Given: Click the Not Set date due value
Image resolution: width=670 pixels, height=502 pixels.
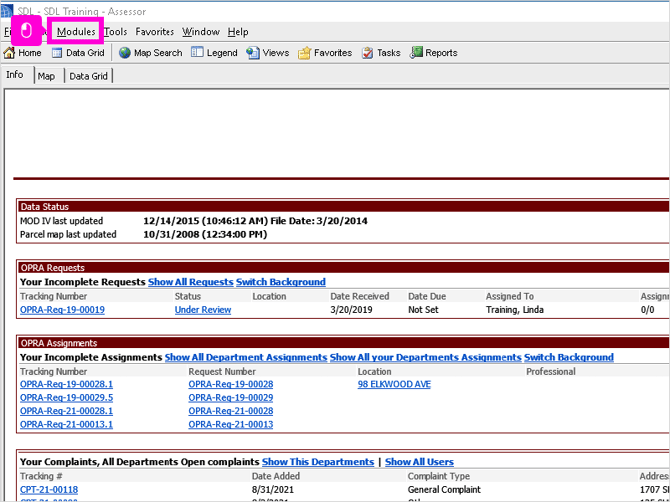Looking at the screenshot, I should pyautogui.click(x=423, y=310).
